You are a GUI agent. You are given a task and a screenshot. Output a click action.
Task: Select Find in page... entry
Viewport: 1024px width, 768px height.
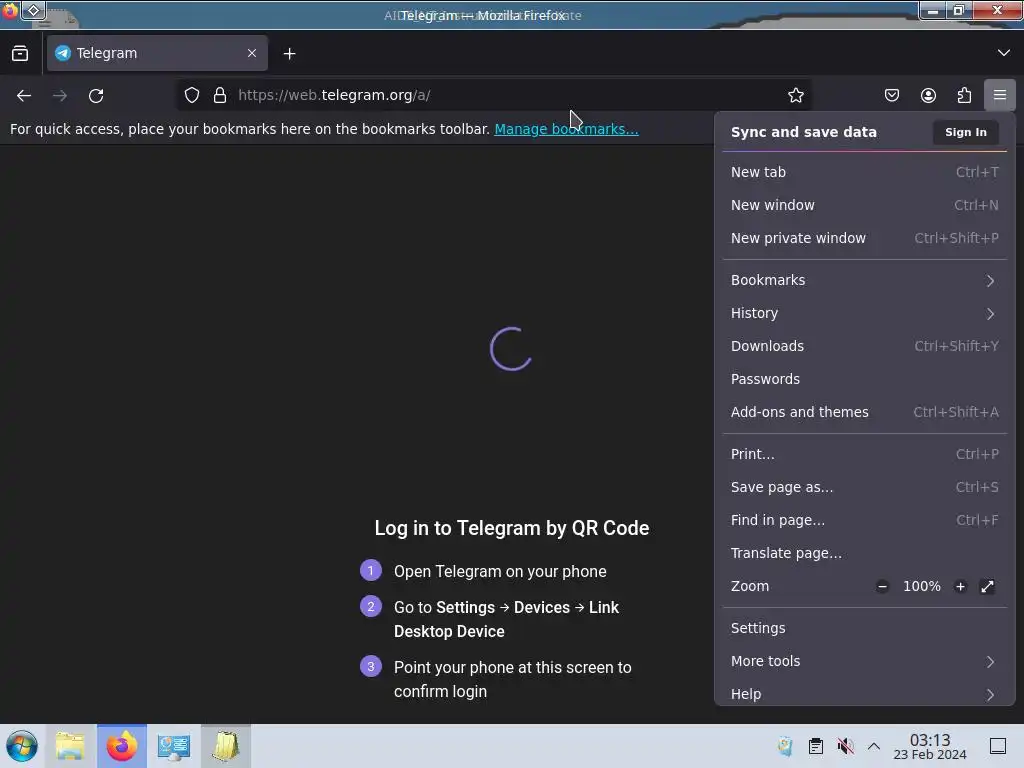click(865, 520)
